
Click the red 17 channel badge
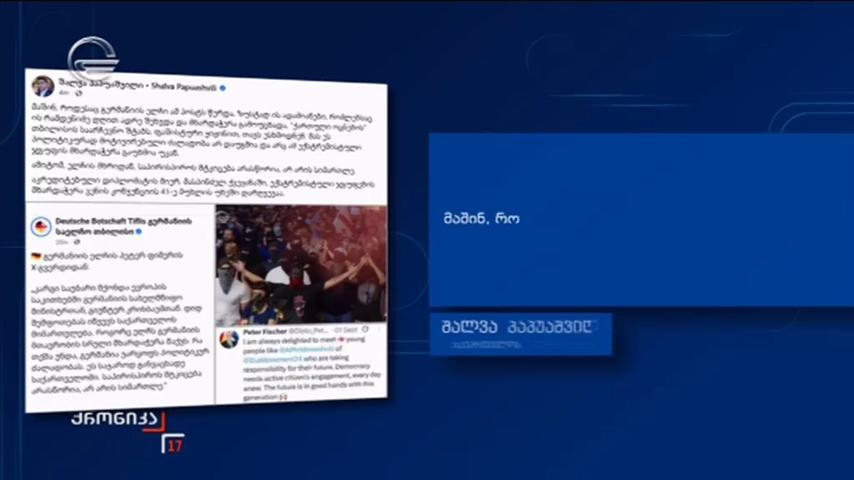[x=174, y=445]
